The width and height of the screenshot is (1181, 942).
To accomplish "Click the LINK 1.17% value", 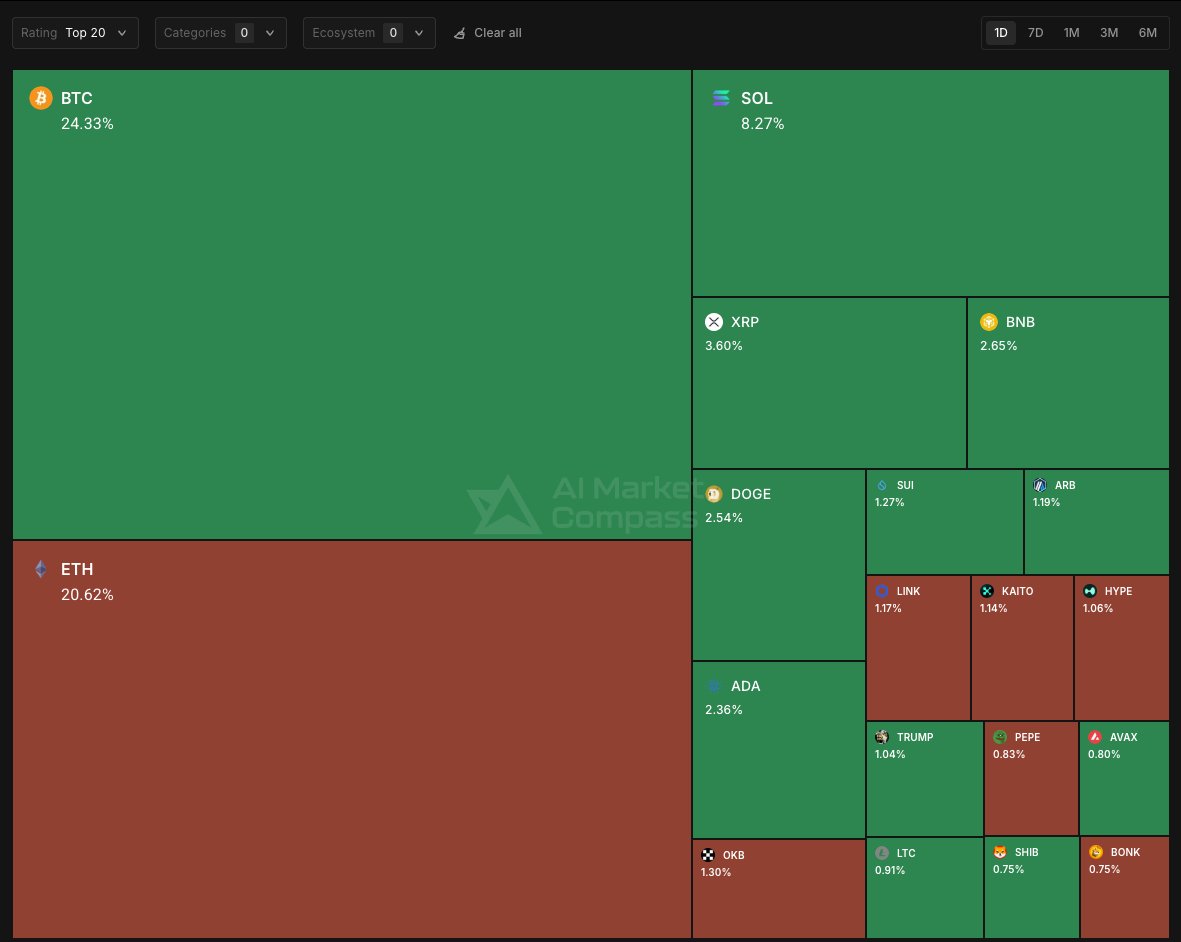I will click(x=888, y=608).
